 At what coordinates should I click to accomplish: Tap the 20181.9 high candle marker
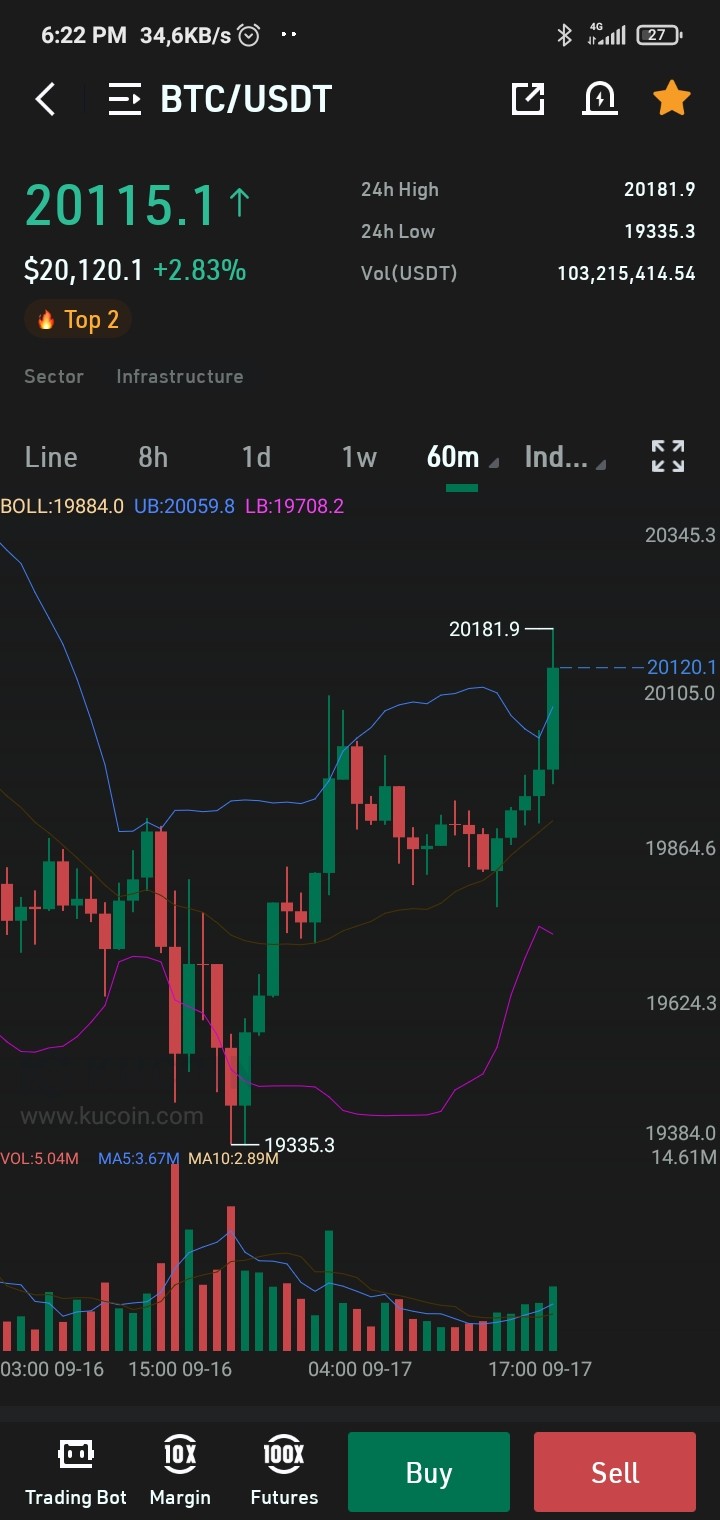(485, 629)
